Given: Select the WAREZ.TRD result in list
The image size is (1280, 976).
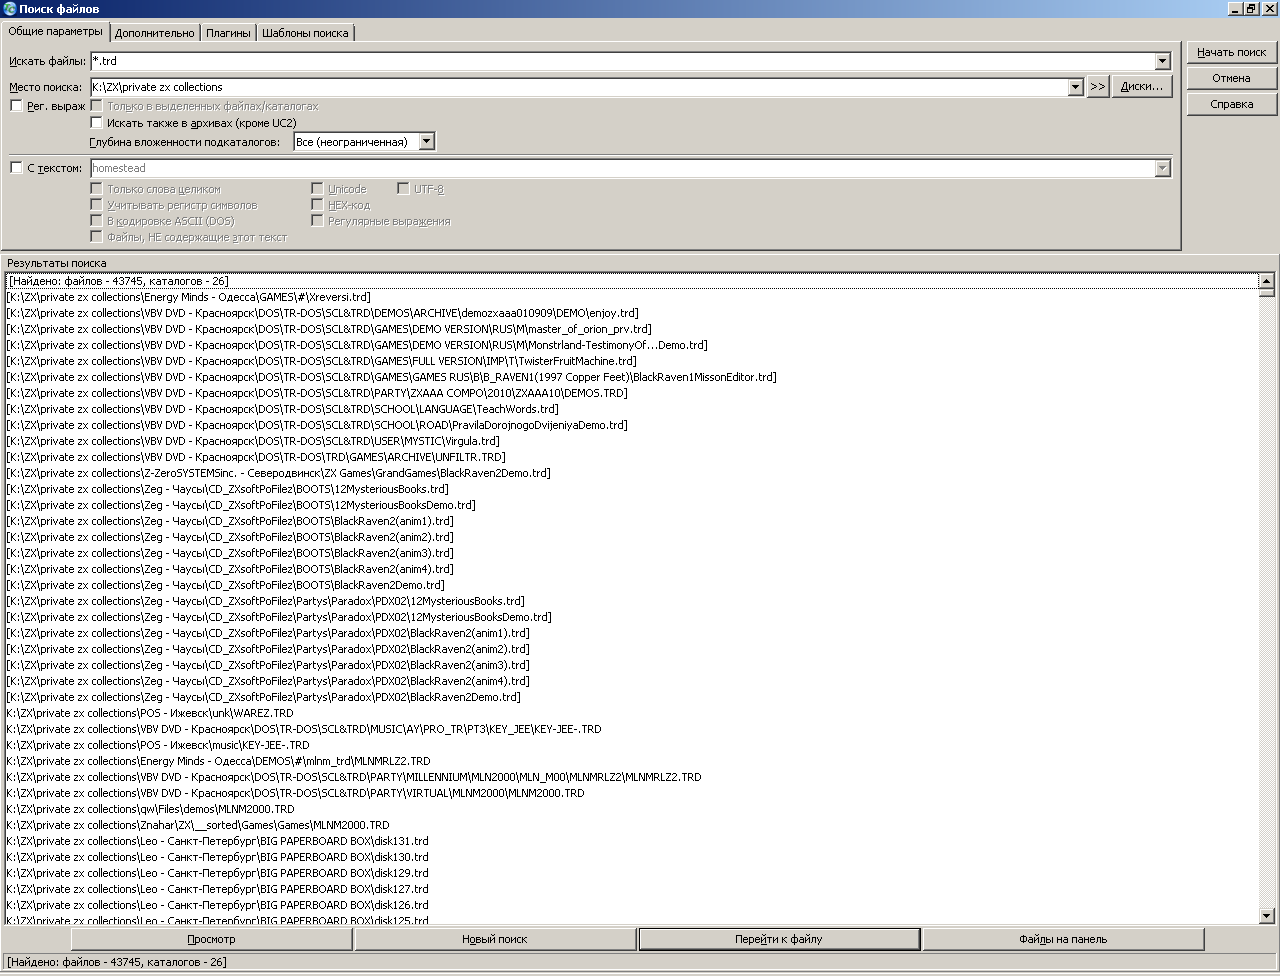Looking at the screenshot, I should (150, 713).
